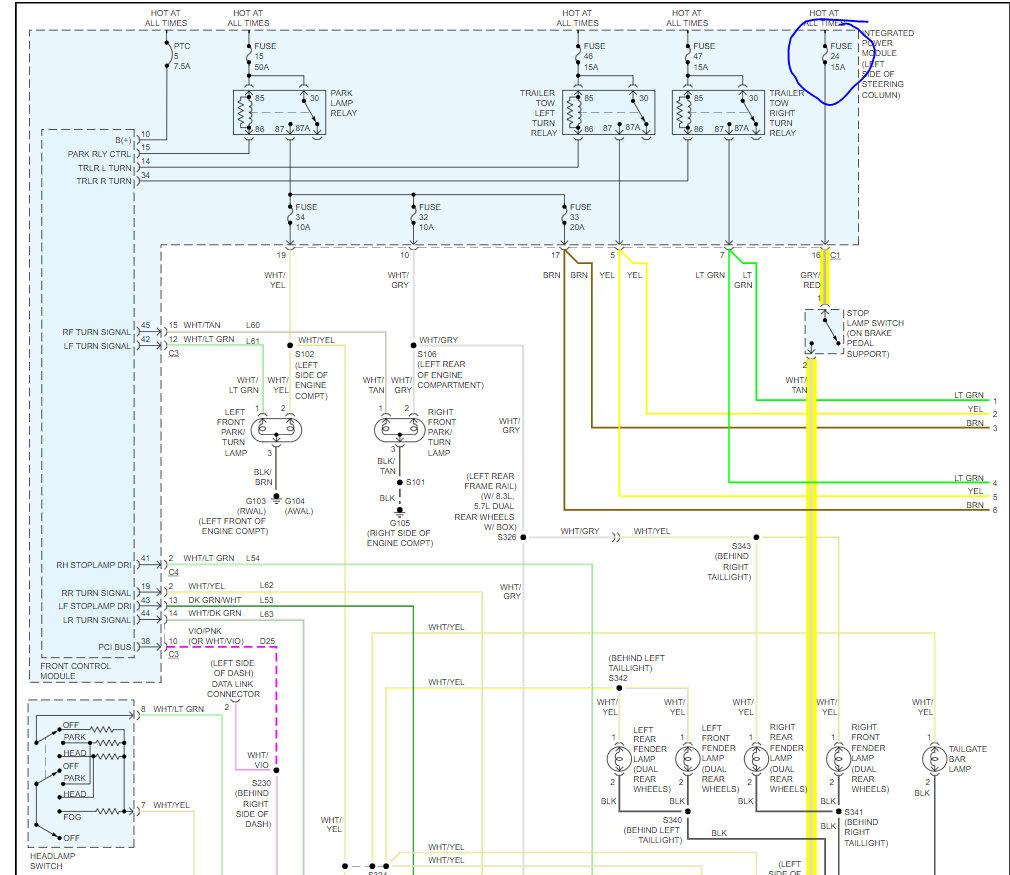Click the 'BLK/TAN' wire label
The image size is (1010, 875).
(x=386, y=466)
